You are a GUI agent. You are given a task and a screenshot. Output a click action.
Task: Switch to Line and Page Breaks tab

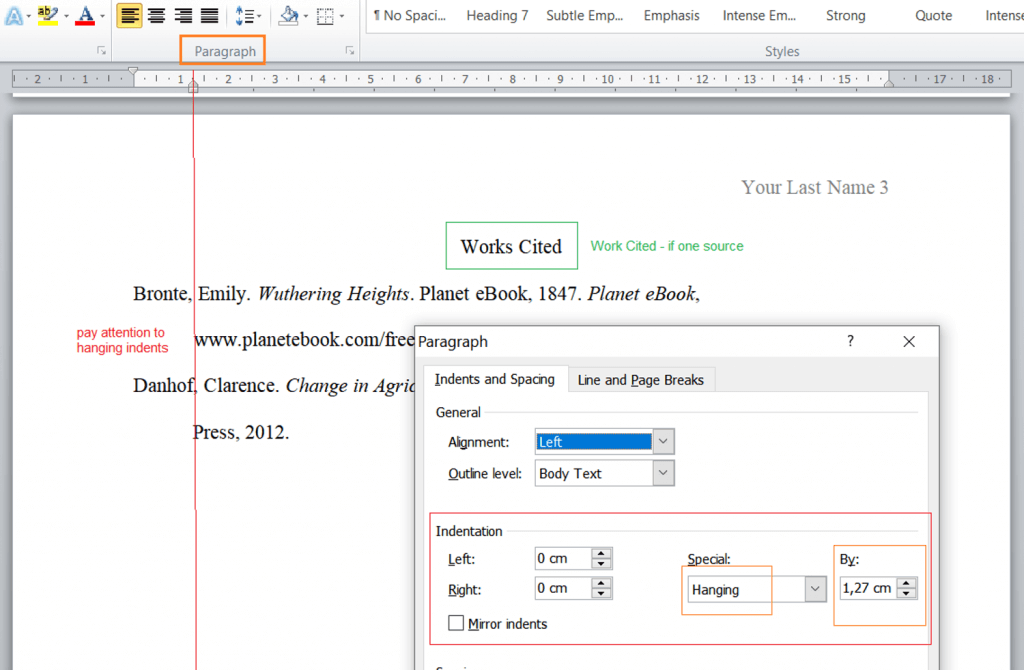click(x=641, y=379)
